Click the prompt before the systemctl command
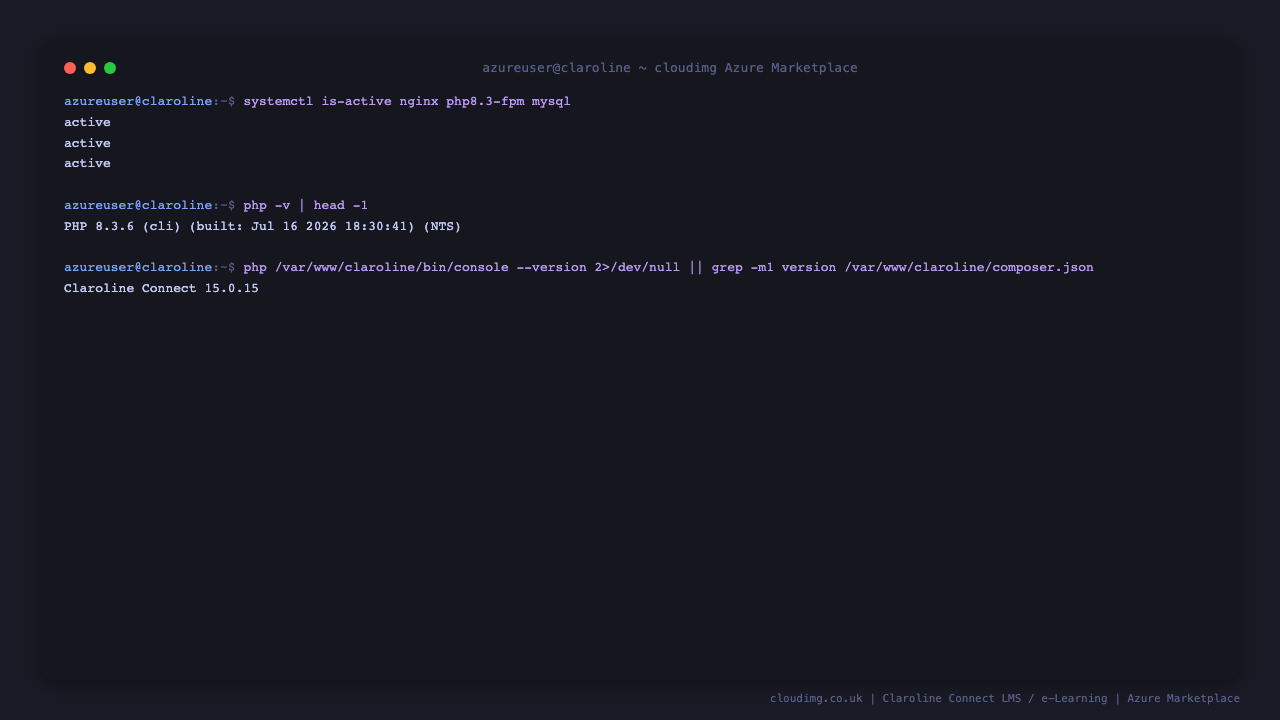 (150, 102)
